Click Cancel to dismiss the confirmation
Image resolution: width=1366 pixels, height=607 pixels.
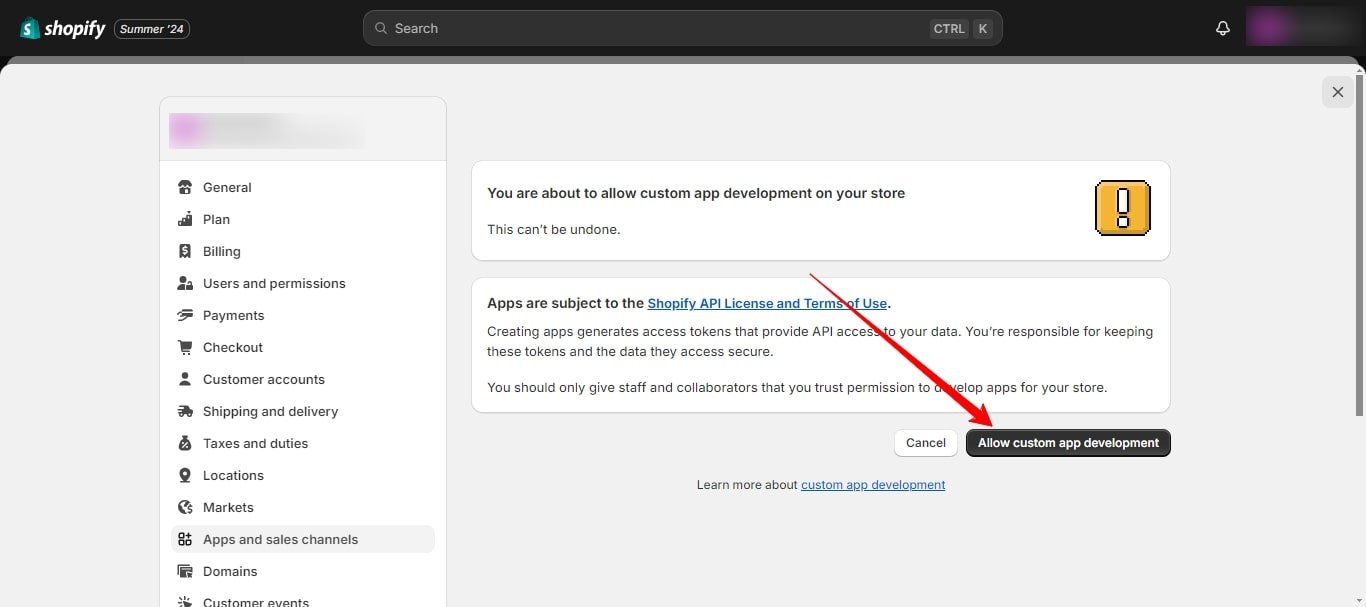pos(924,442)
